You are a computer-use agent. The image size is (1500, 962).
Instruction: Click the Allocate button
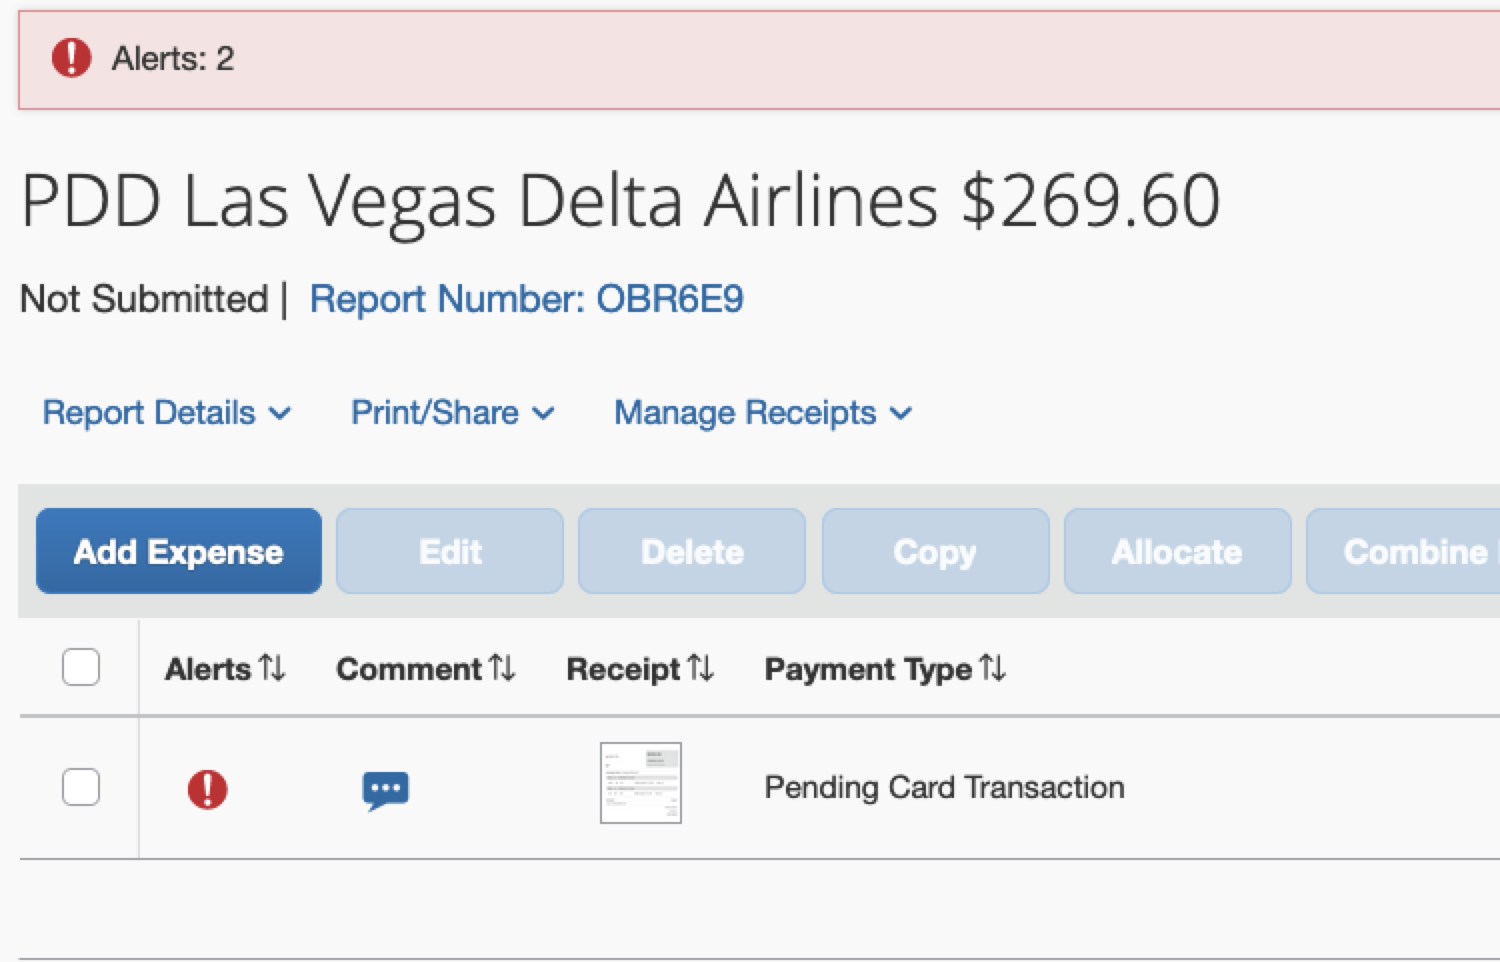[1177, 551]
